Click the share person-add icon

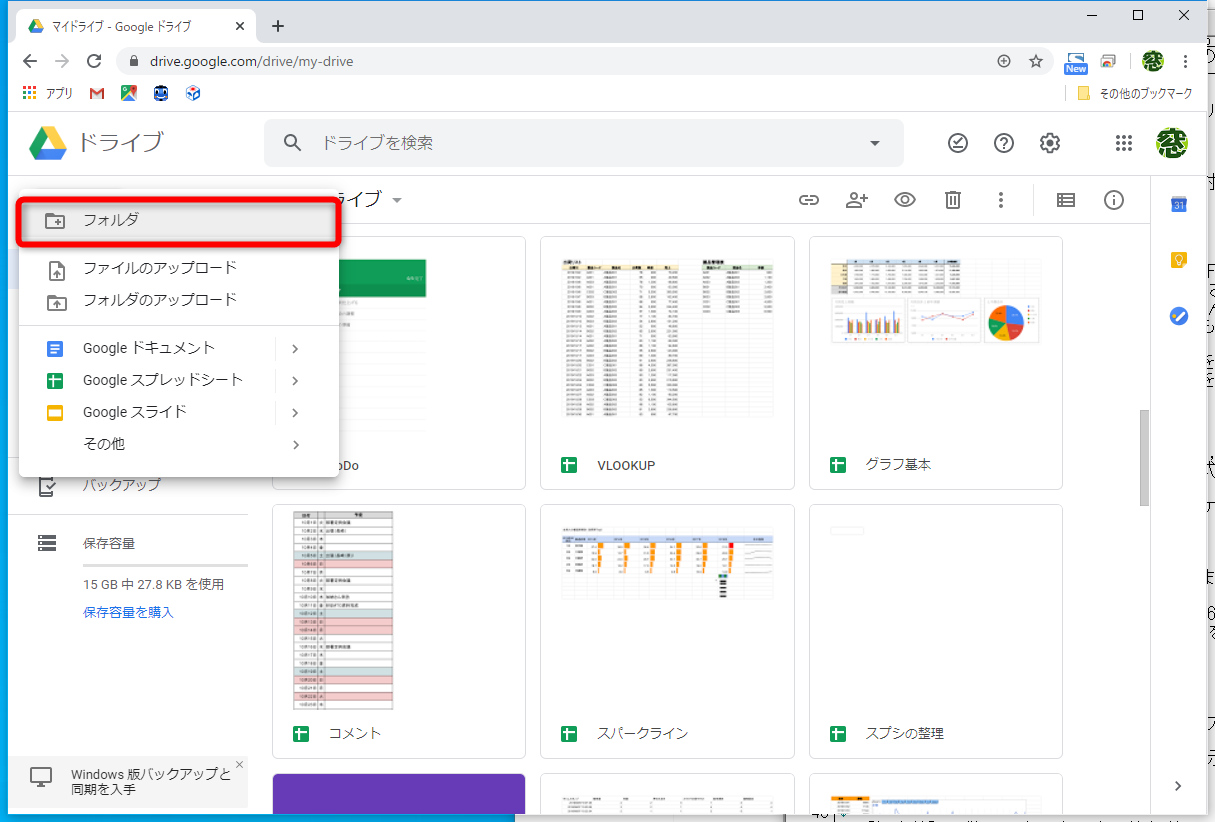[x=857, y=200]
